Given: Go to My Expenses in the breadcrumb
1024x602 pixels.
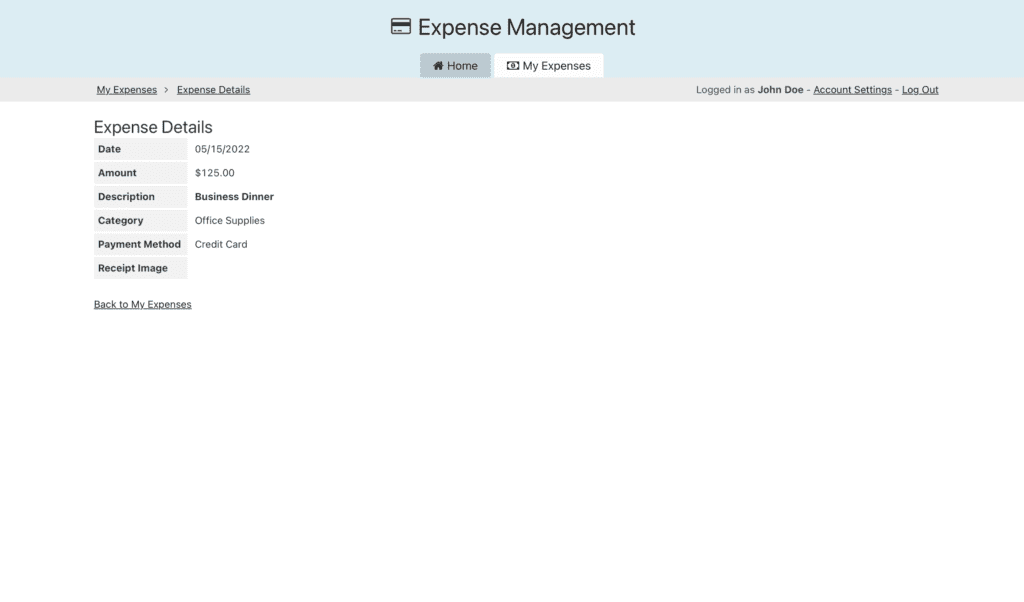Looking at the screenshot, I should (x=126, y=90).
